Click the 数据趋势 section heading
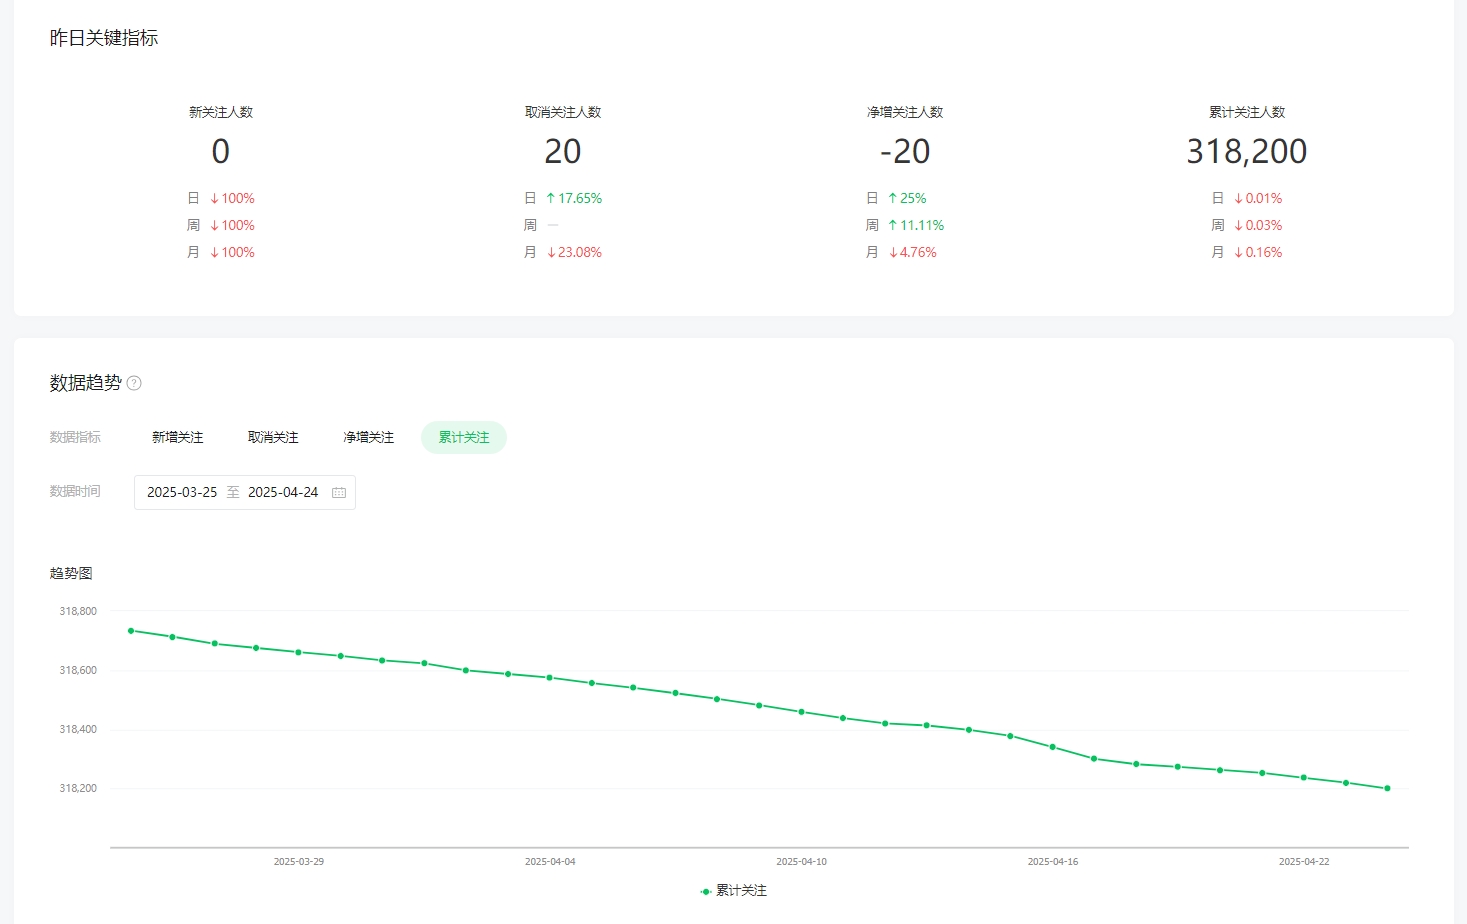The image size is (1467, 924). [x=86, y=383]
